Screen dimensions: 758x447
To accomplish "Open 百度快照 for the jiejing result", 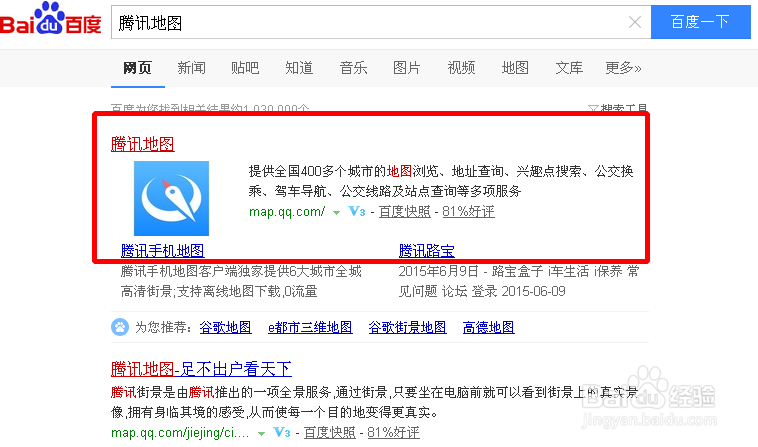I will (x=330, y=433).
